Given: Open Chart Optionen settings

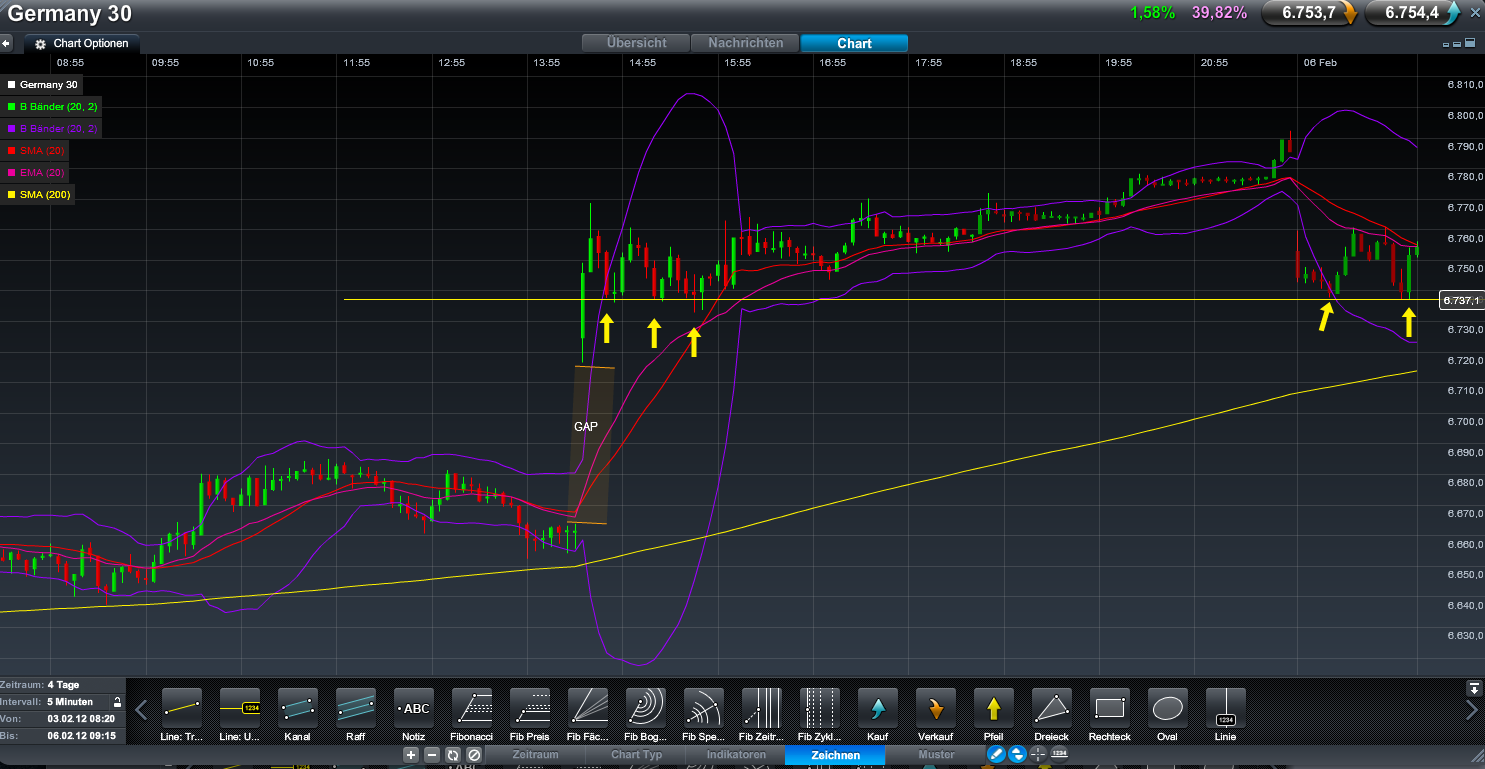Looking at the screenshot, I should coord(82,44).
